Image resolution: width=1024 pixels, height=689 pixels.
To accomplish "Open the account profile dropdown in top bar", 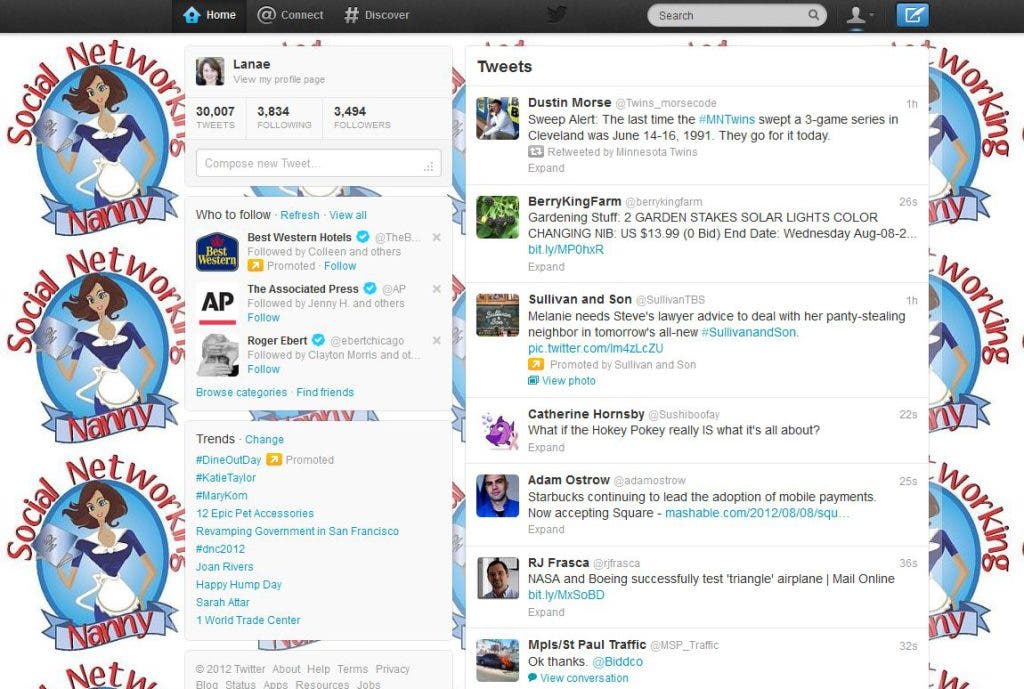I will pyautogui.click(x=859, y=15).
